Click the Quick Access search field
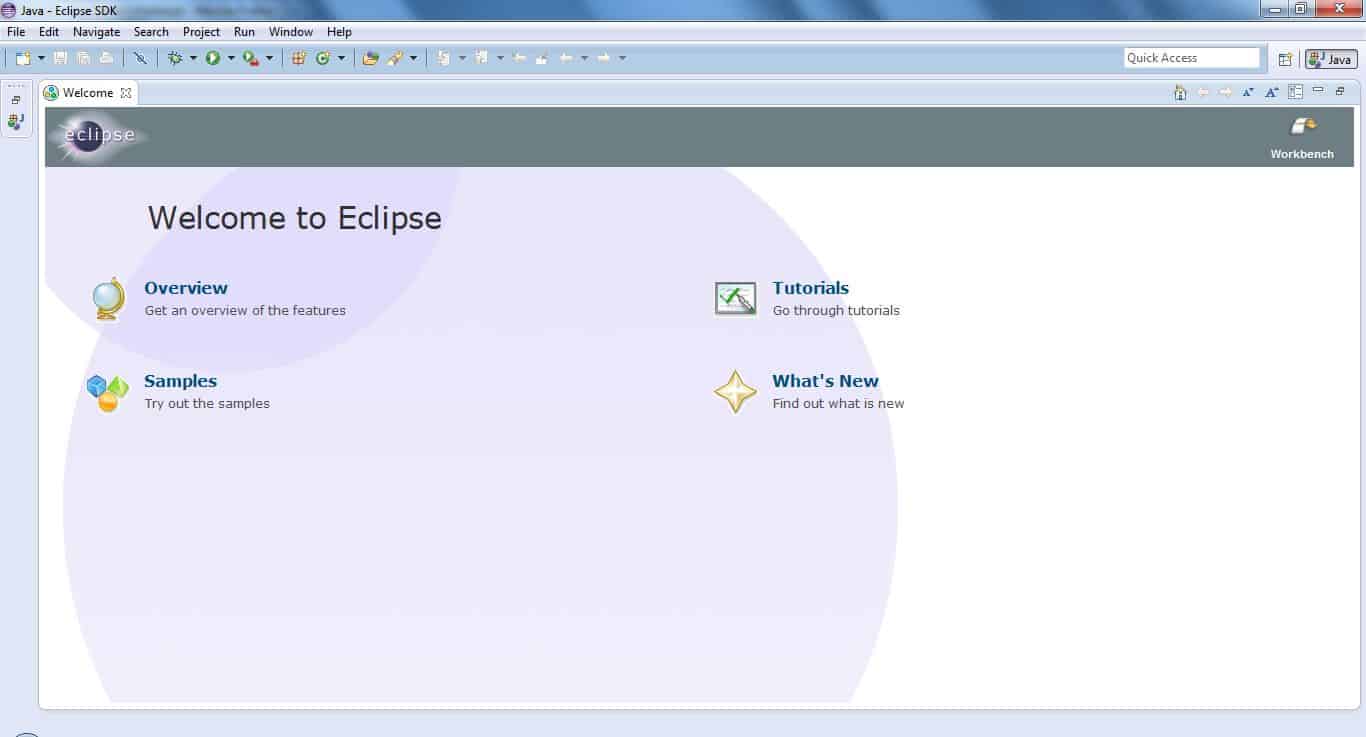 click(x=1192, y=58)
